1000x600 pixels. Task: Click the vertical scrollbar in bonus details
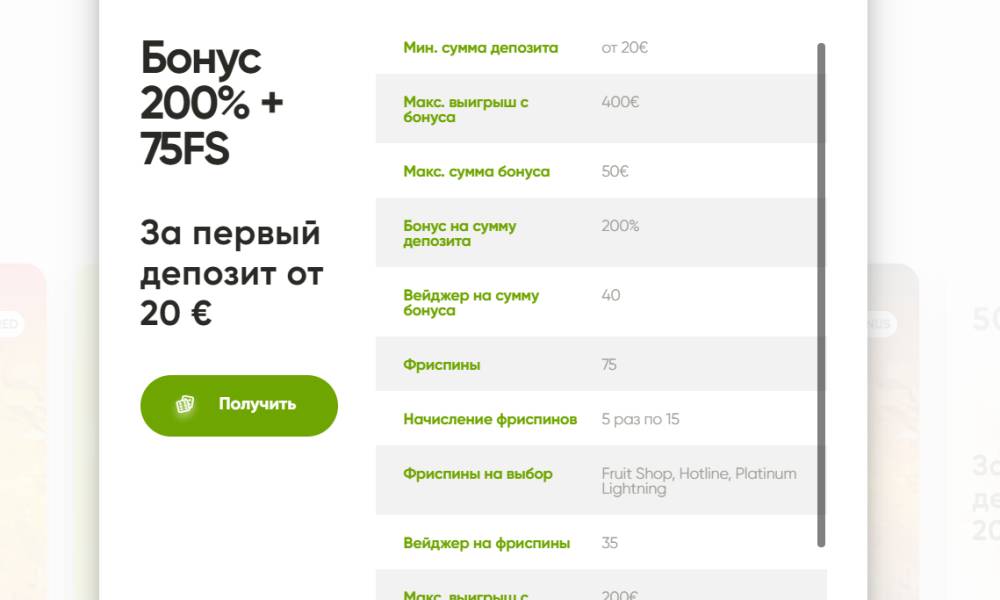(821, 295)
